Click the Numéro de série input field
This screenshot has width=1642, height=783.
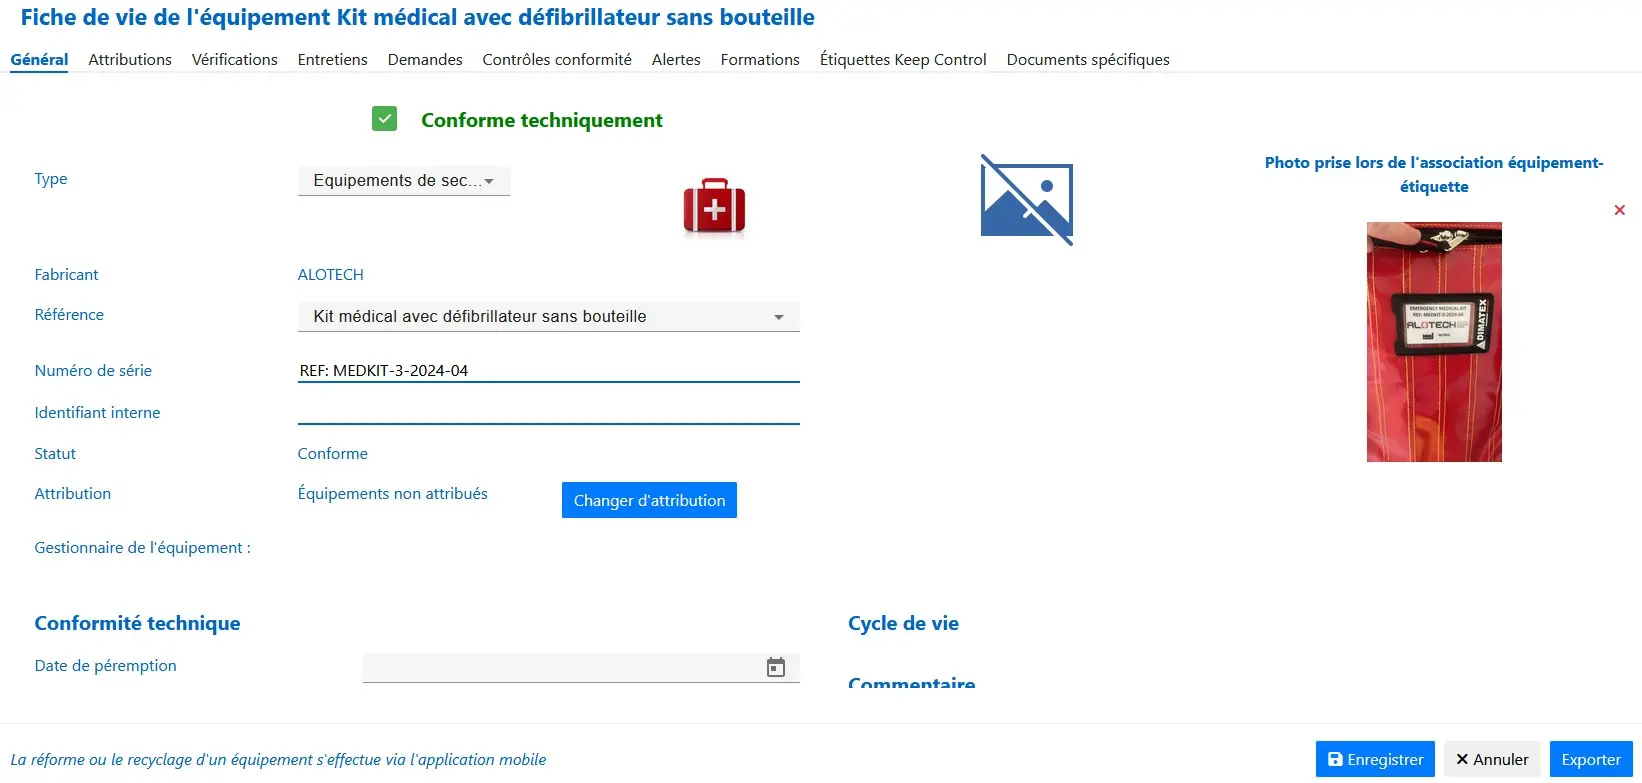(548, 370)
